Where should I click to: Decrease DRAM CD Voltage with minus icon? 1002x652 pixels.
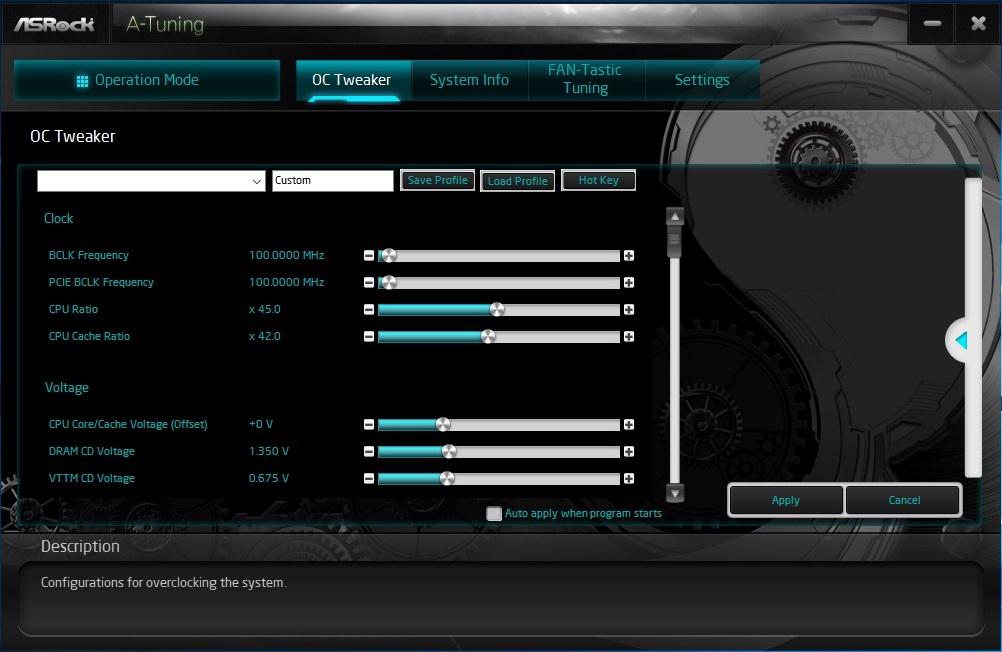(x=369, y=451)
